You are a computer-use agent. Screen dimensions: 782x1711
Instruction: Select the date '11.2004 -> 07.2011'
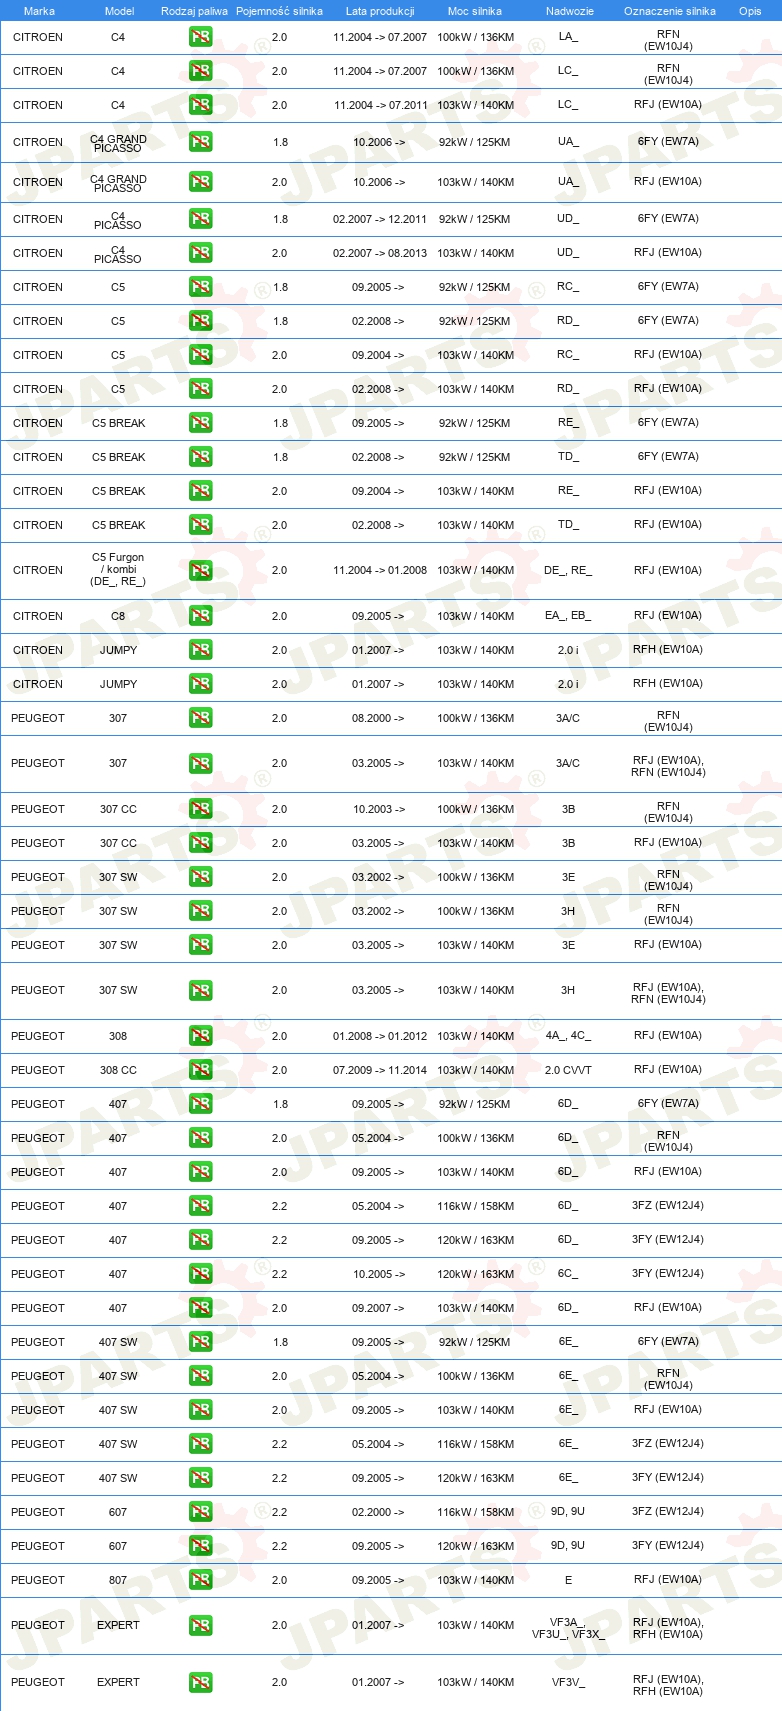pyautogui.click(x=380, y=105)
